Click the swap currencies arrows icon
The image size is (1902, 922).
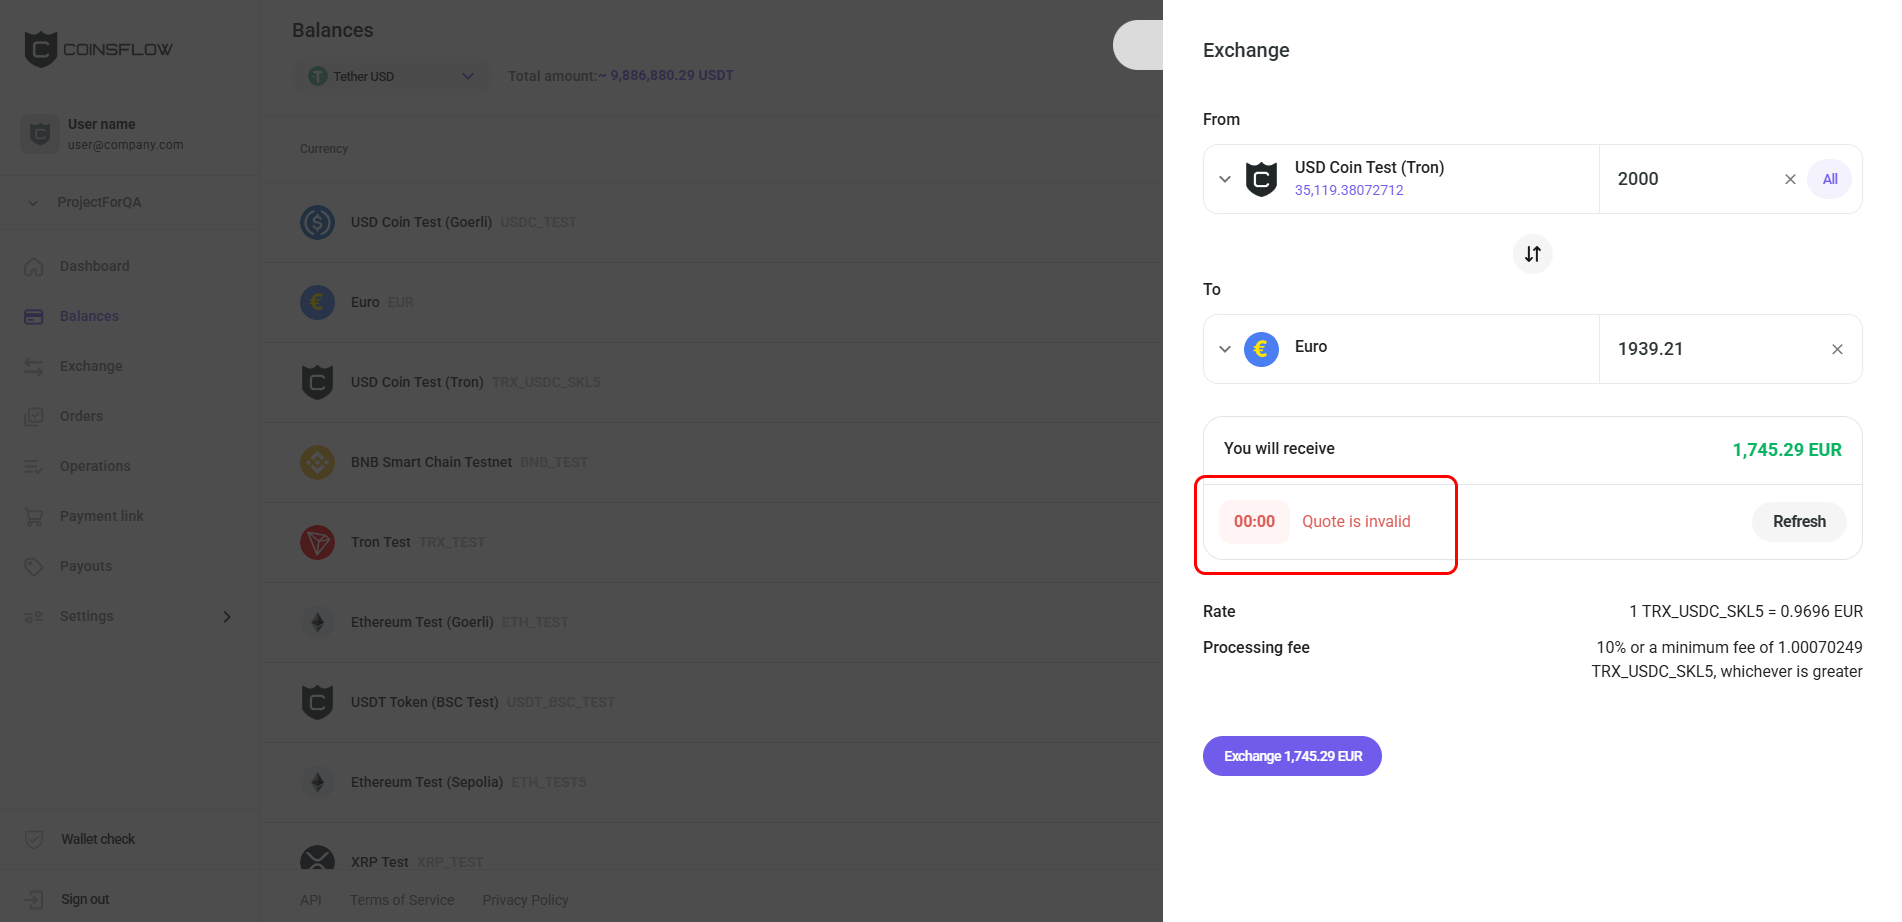coord(1532,254)
